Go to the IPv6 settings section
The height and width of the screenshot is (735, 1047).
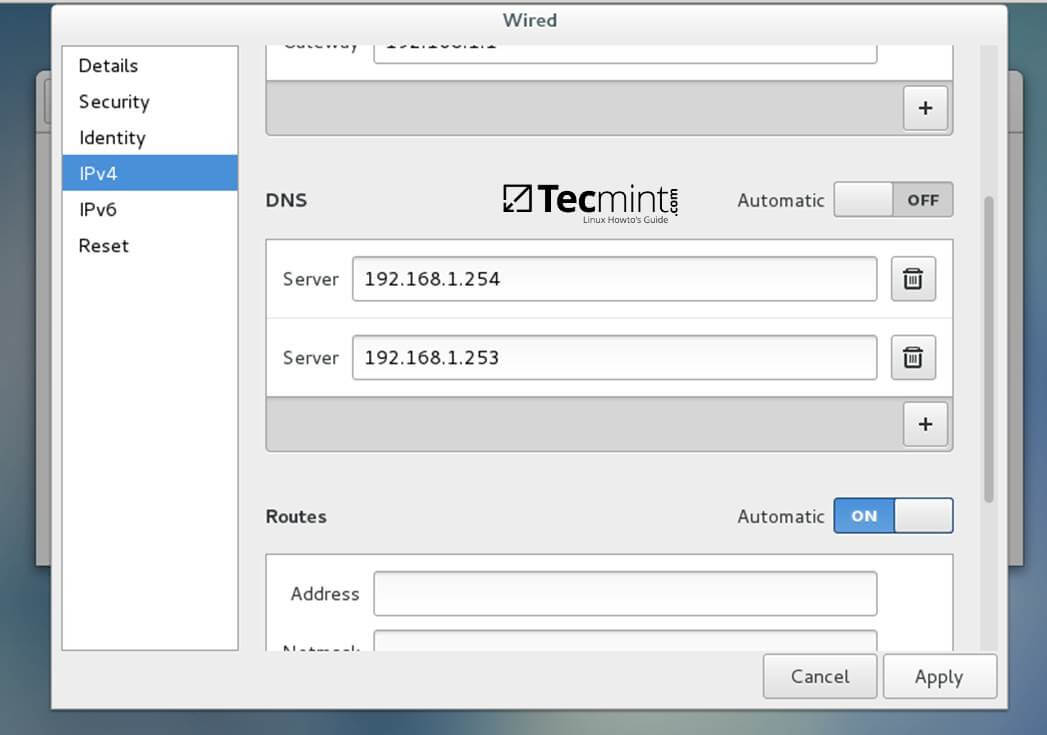98,210
